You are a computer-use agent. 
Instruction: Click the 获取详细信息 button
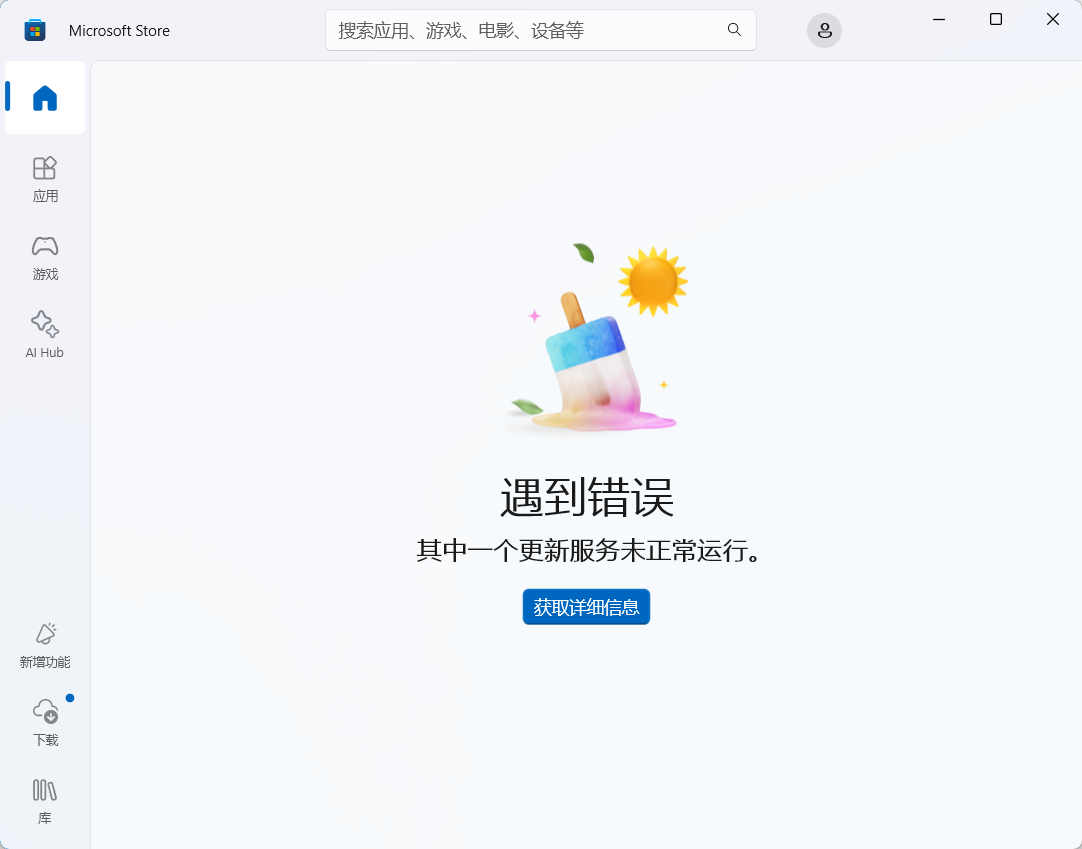coord(586,606)
